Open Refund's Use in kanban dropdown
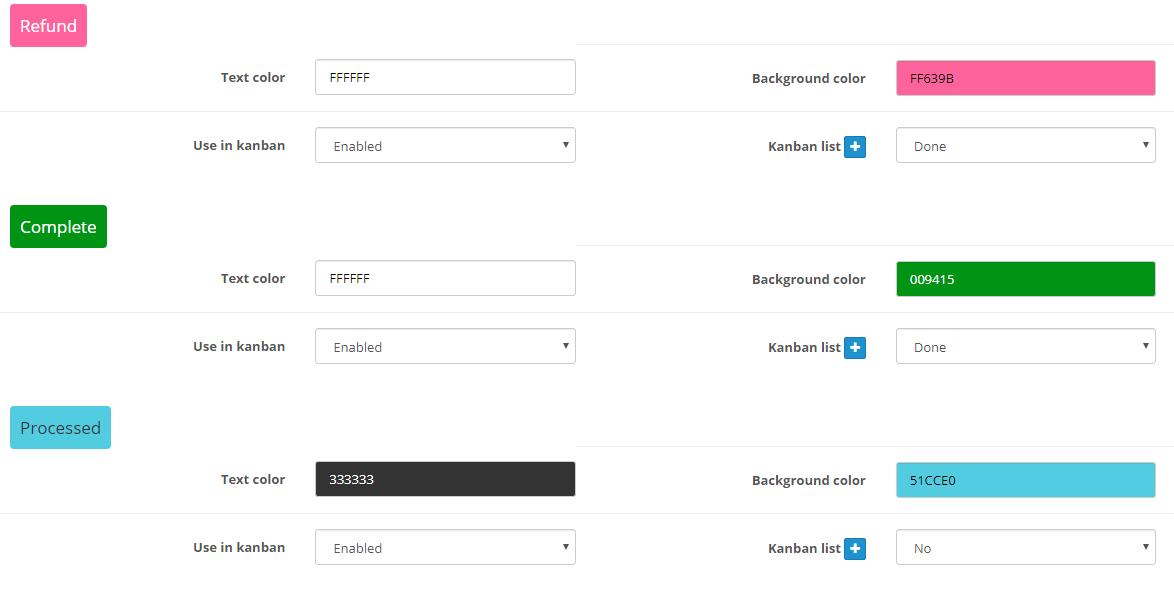Screen dimensions: 1174x594 tap(445, 146)
